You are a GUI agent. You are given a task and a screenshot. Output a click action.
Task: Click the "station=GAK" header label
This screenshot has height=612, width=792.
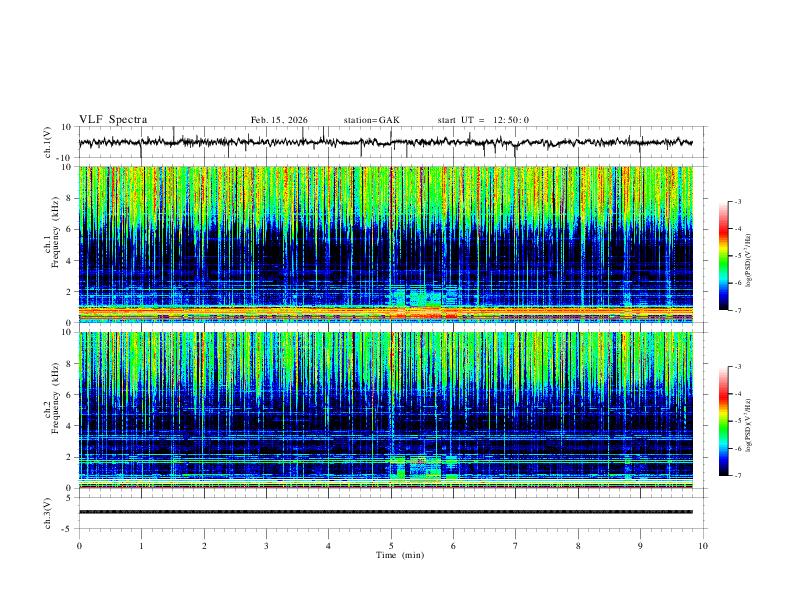click(x=371, y=120)
